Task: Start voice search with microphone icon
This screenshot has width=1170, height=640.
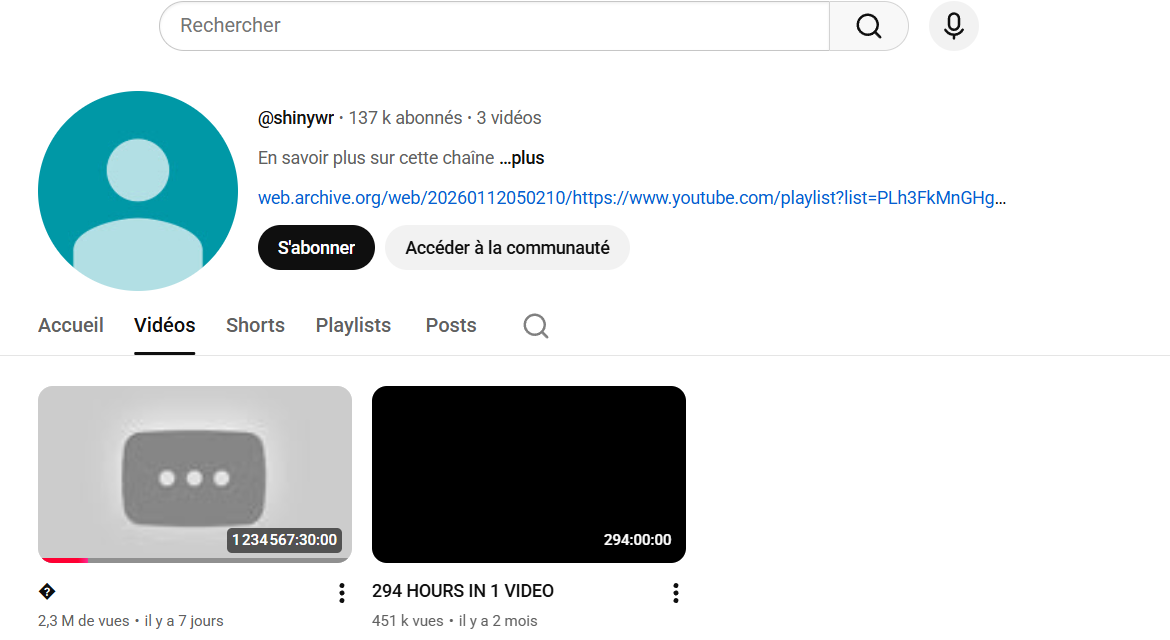Action: [x=954, y=26]
